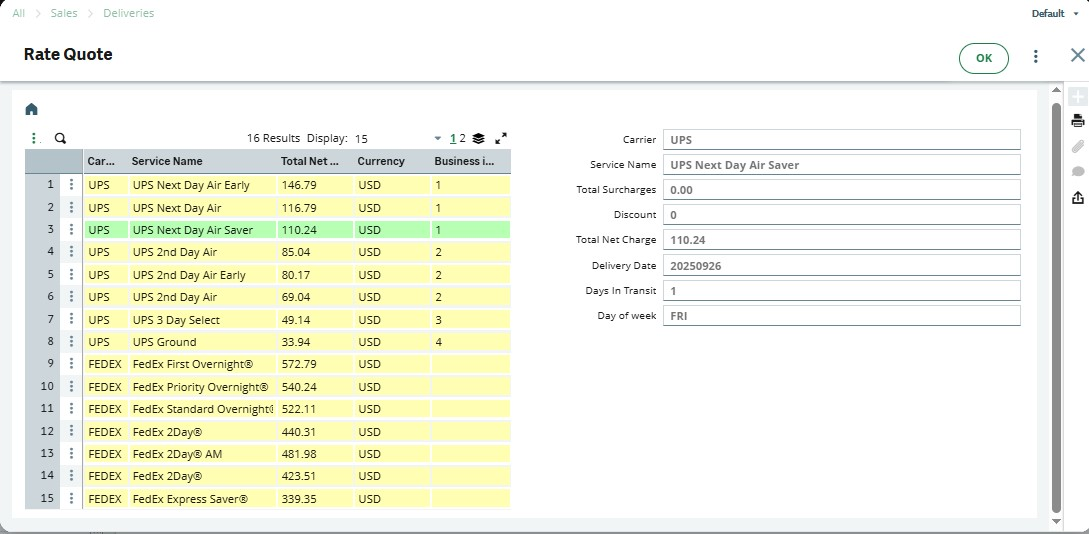The height and width of the screenshot is (534, 1089).
Task: Click the vertical scrollbar down arrow
Action: tap(1056, 521)
